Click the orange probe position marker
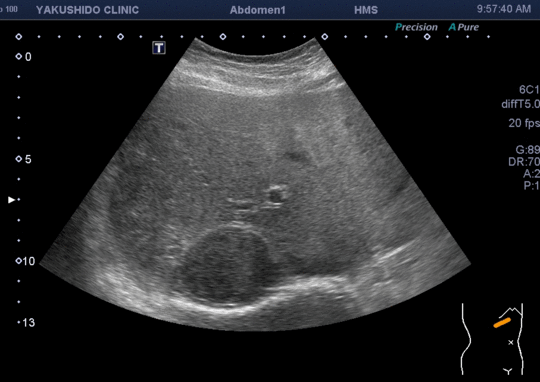The image size is (540, 382). click(x=502, y=323)
